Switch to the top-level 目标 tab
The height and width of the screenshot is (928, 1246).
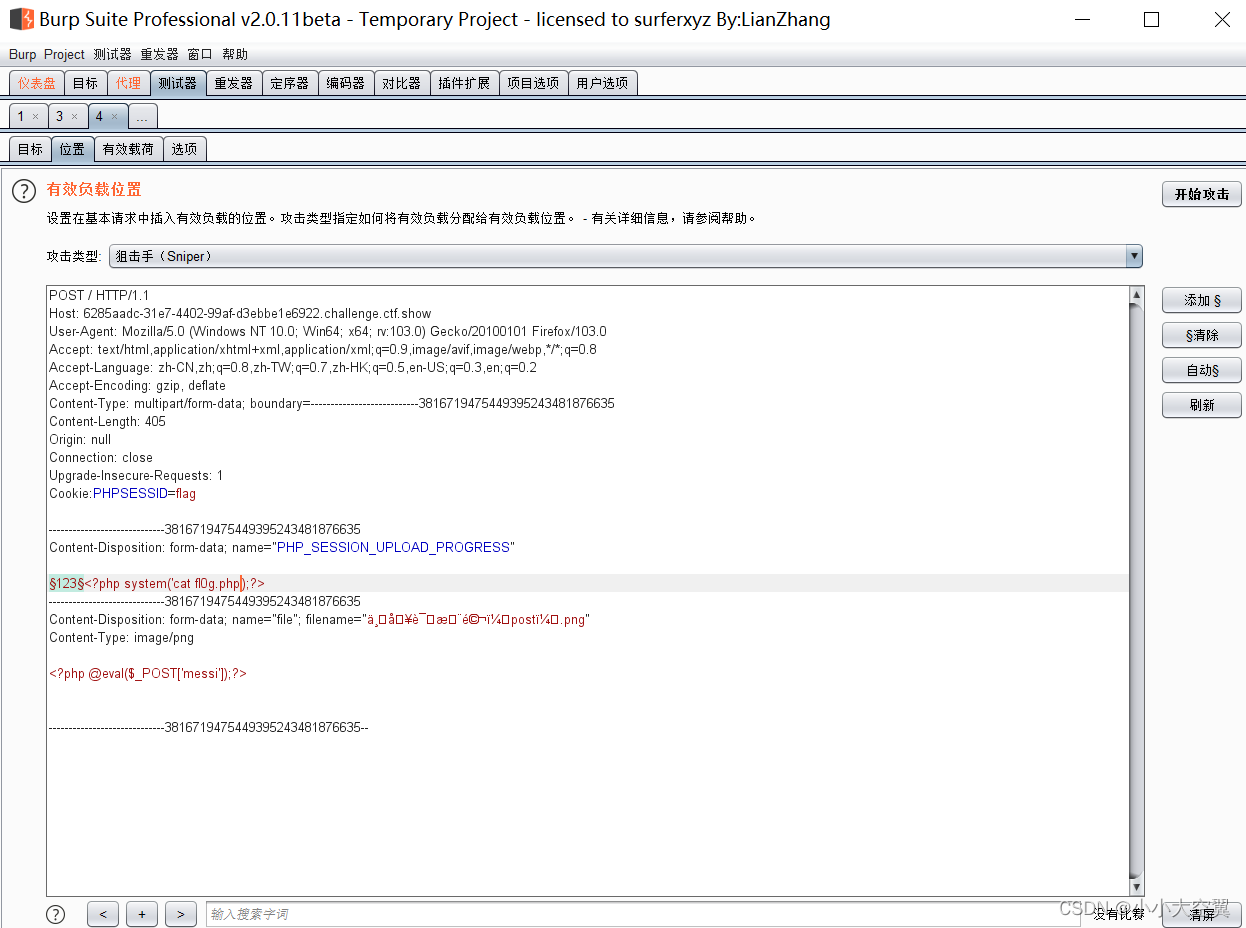85,83
